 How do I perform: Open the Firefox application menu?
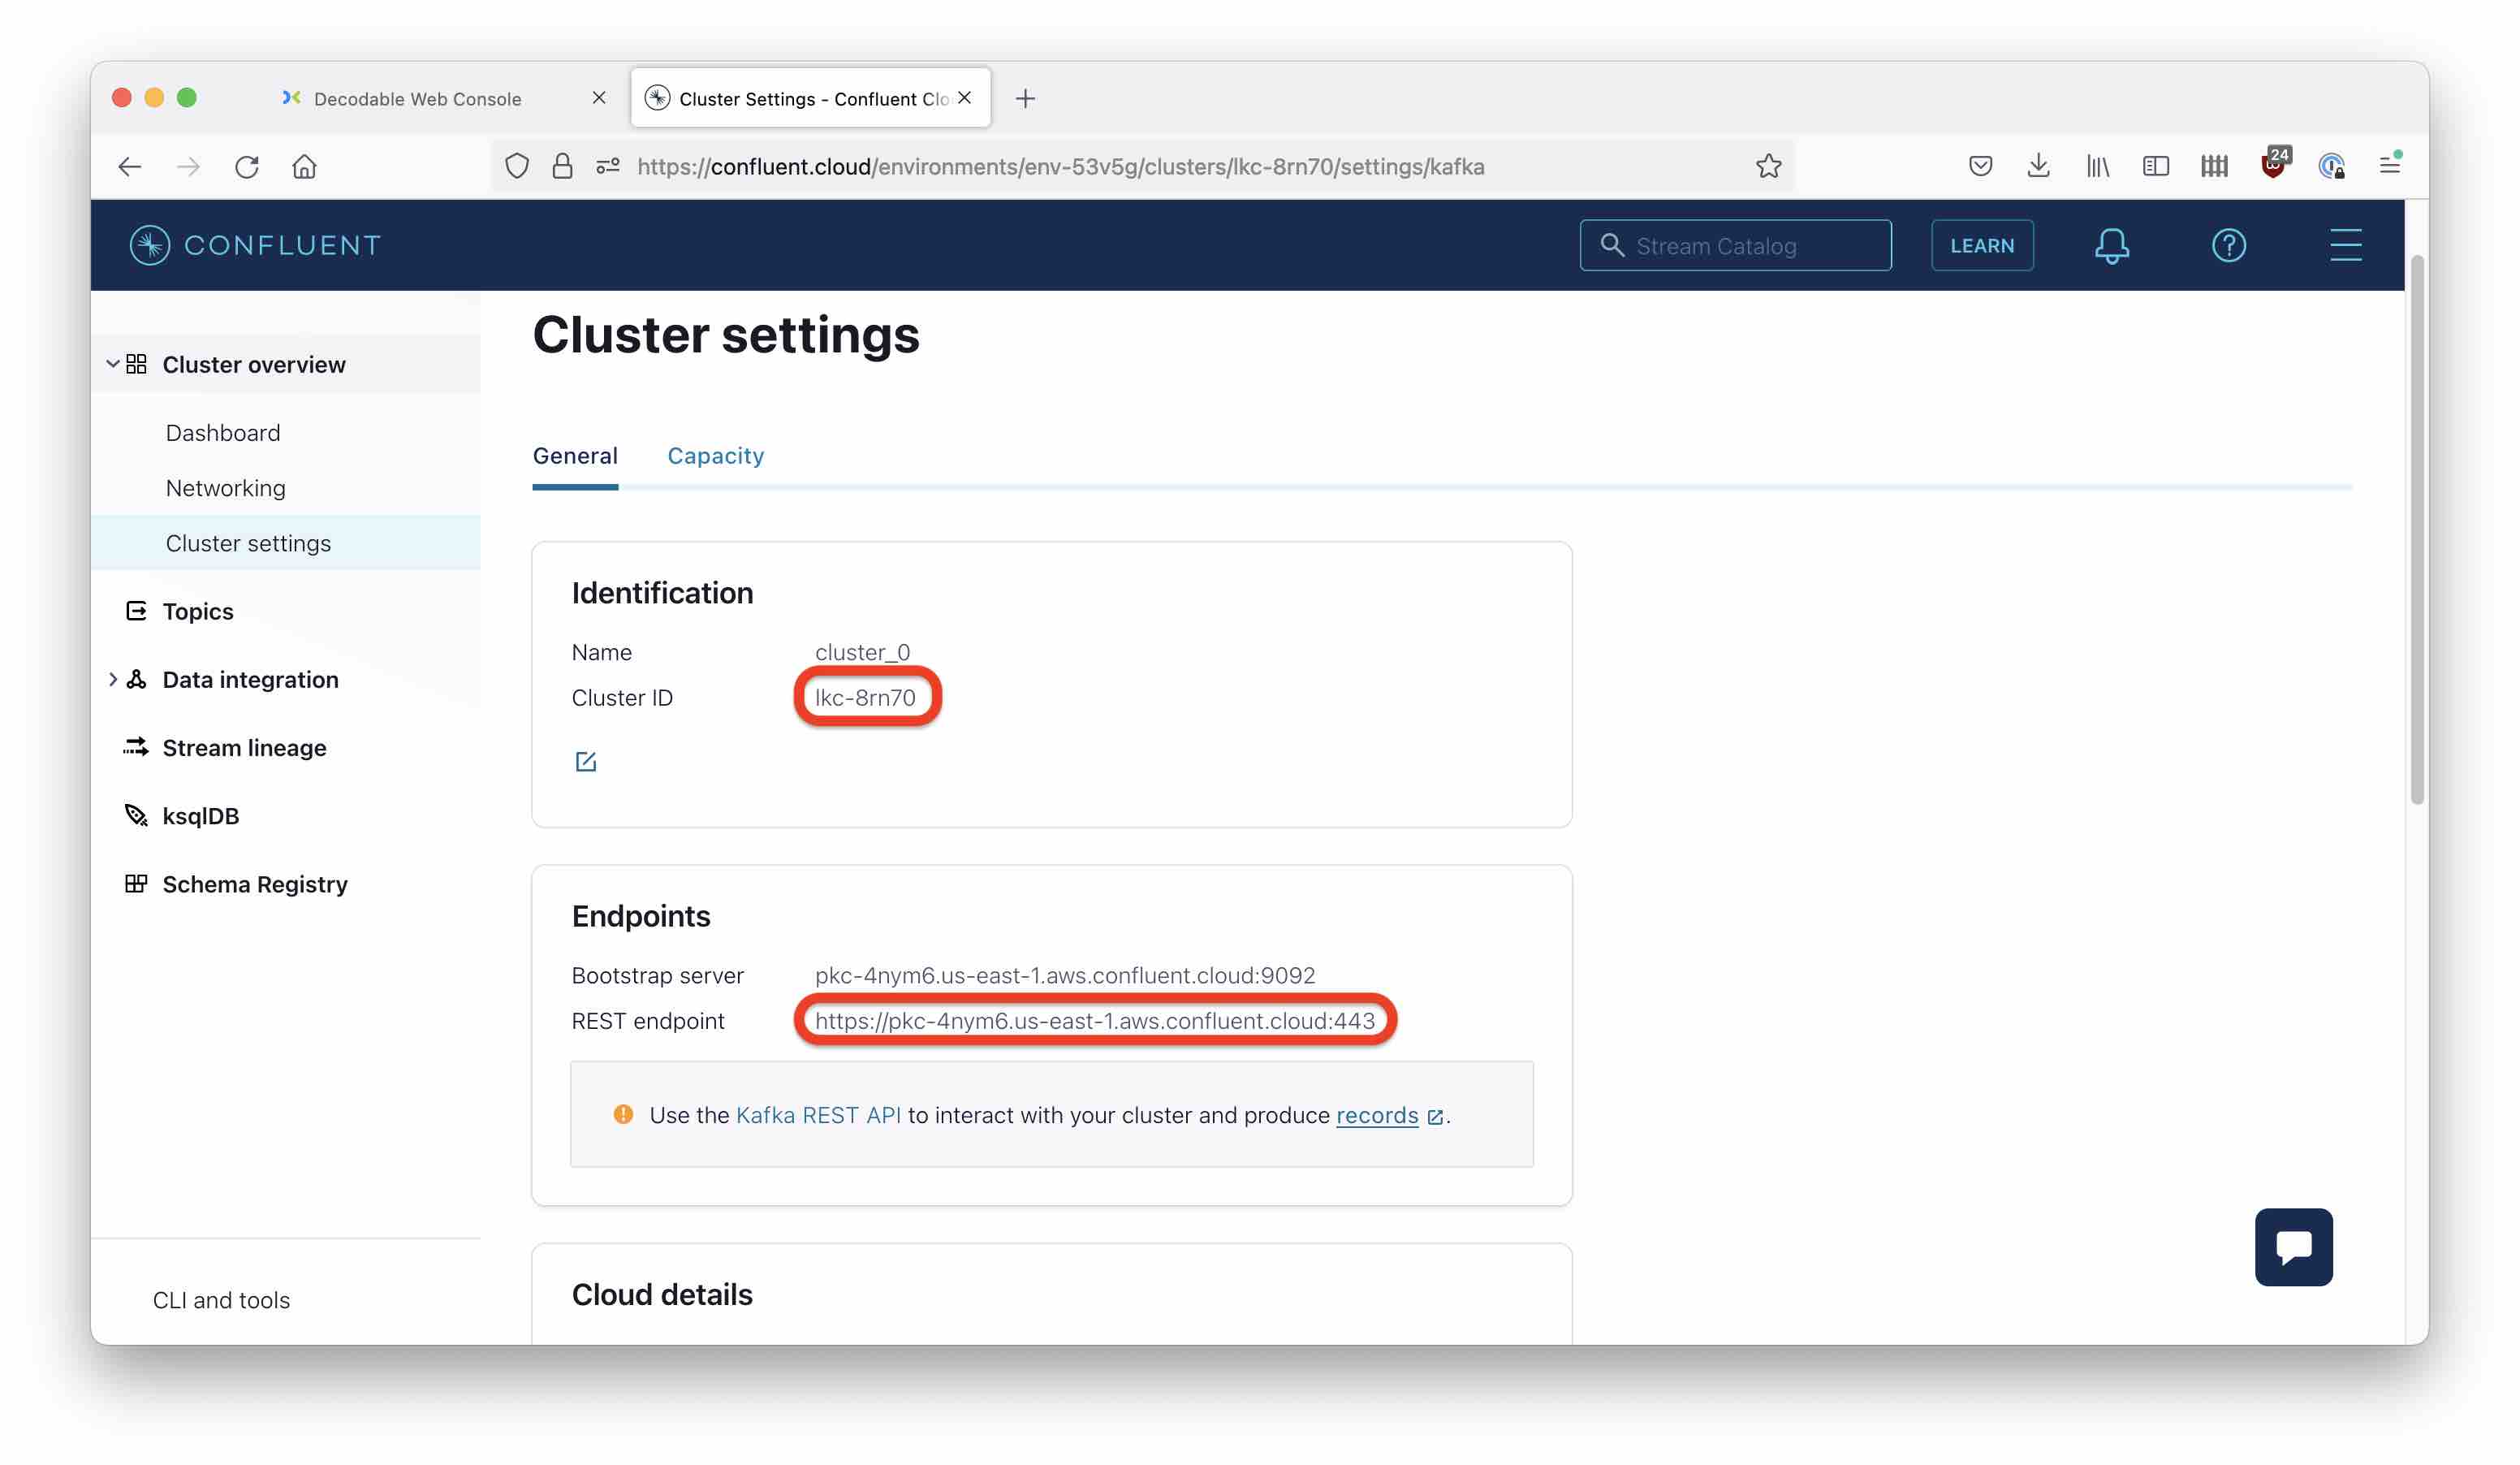click(2390, 166)
